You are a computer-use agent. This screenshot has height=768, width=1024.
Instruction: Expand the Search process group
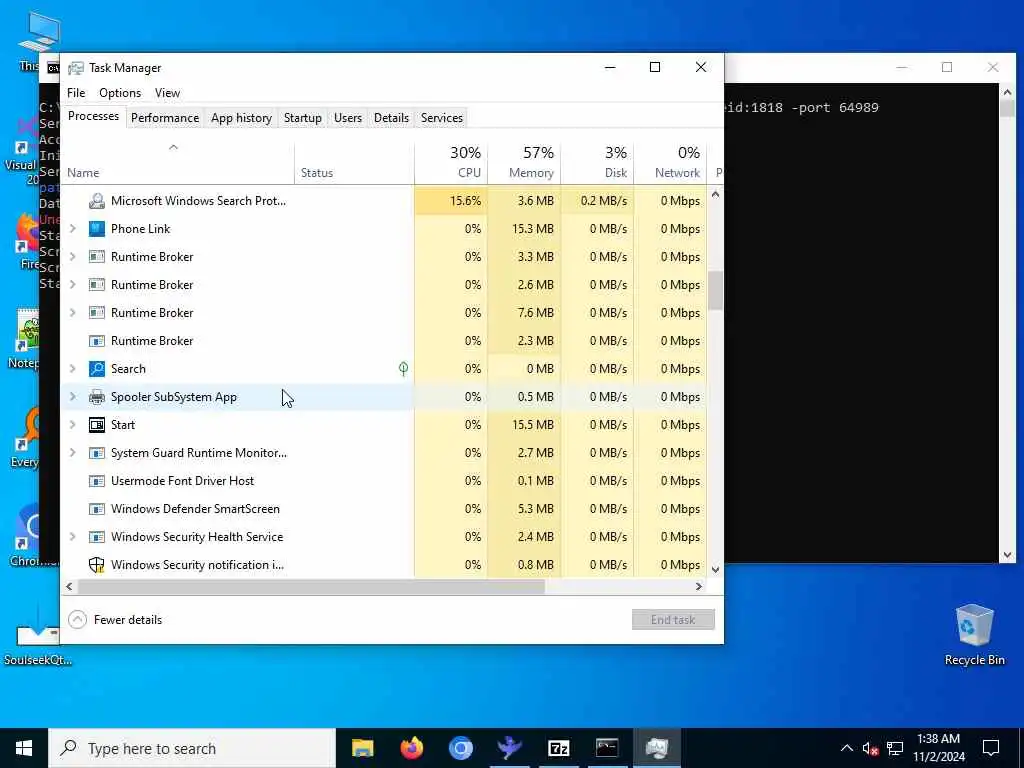point(72,369)
